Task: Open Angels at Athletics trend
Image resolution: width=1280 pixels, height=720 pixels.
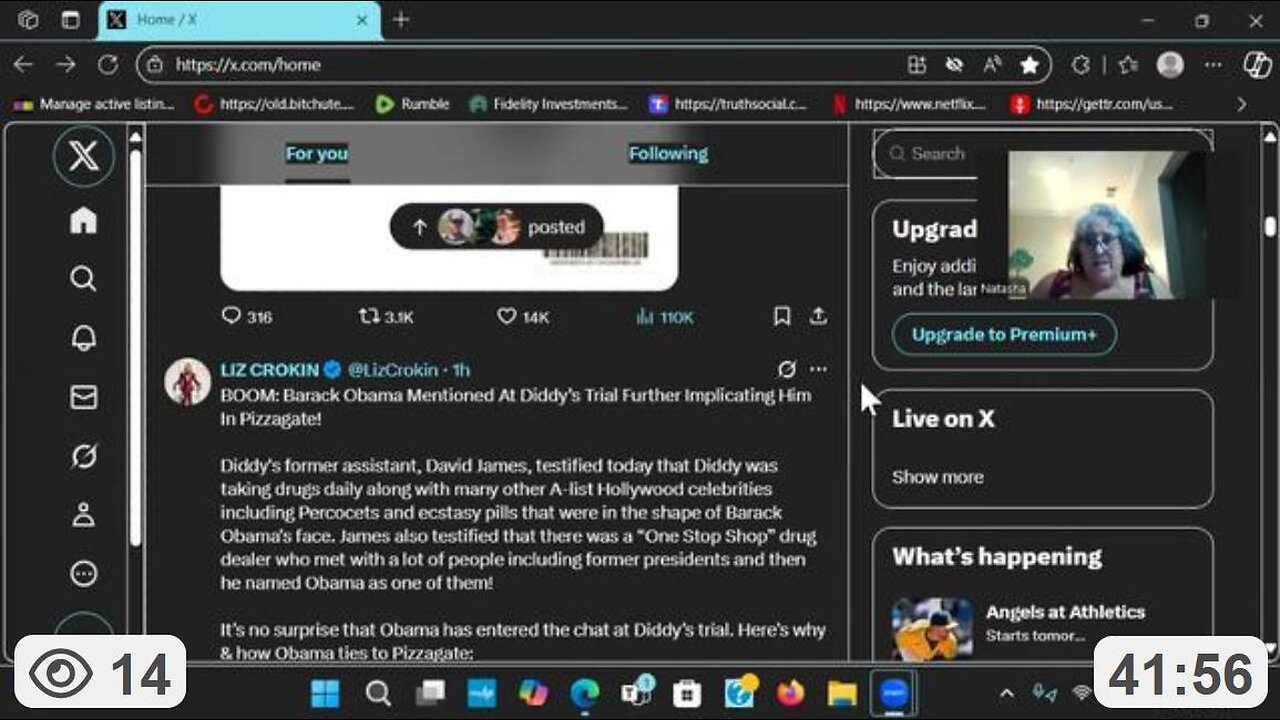Action: 1065,612
